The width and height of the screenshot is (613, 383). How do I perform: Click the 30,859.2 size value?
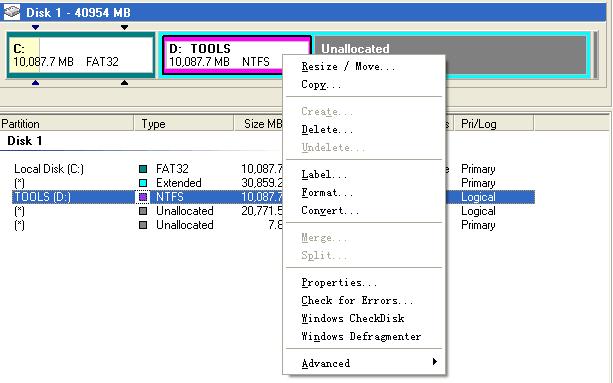(262, 183)
